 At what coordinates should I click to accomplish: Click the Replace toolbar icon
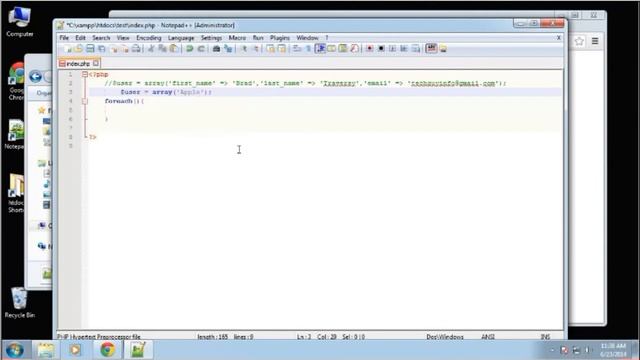pyautogui.click(x=229, y=49)
